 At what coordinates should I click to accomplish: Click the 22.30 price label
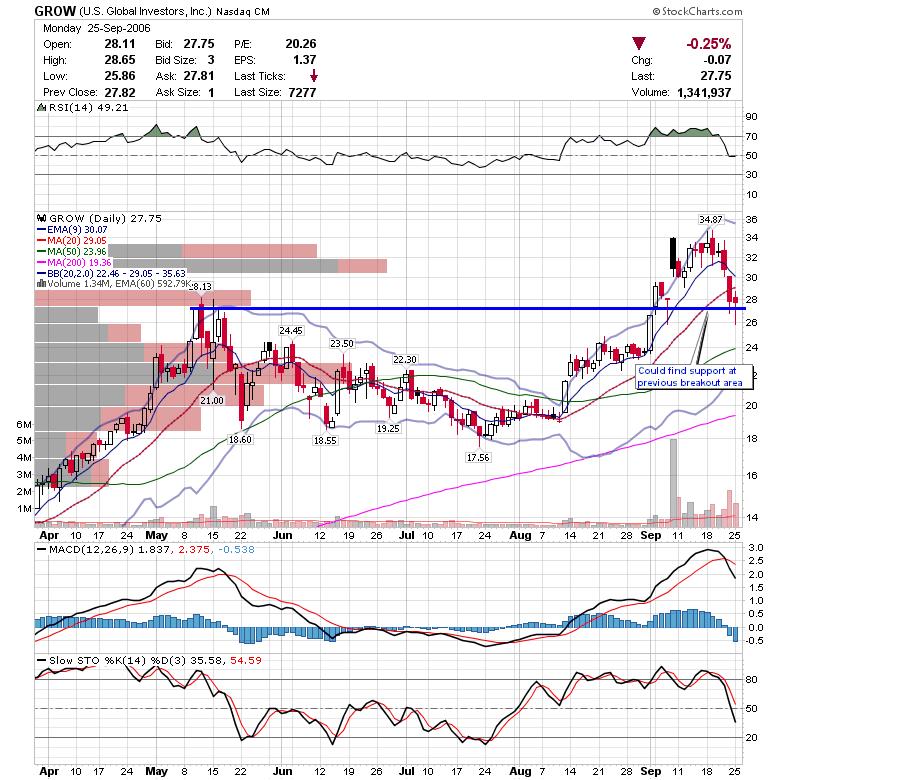(x=405, y=359)
